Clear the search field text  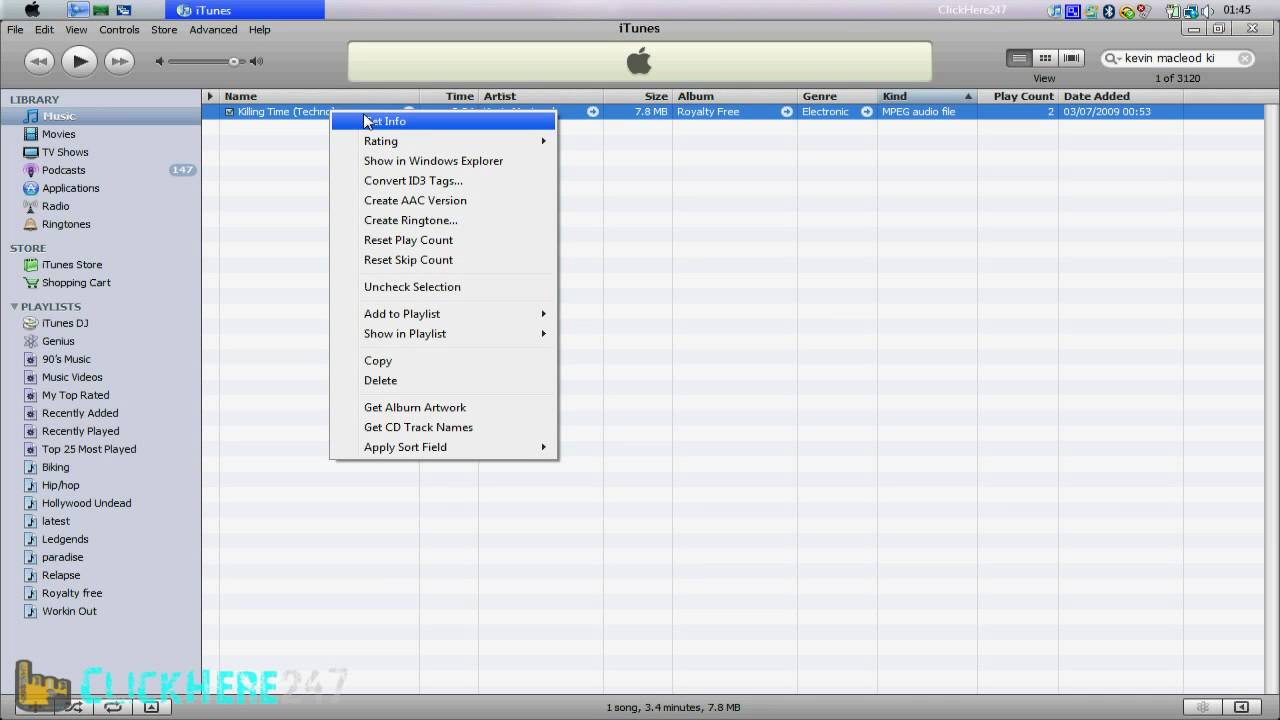[x=1245, y=59]
